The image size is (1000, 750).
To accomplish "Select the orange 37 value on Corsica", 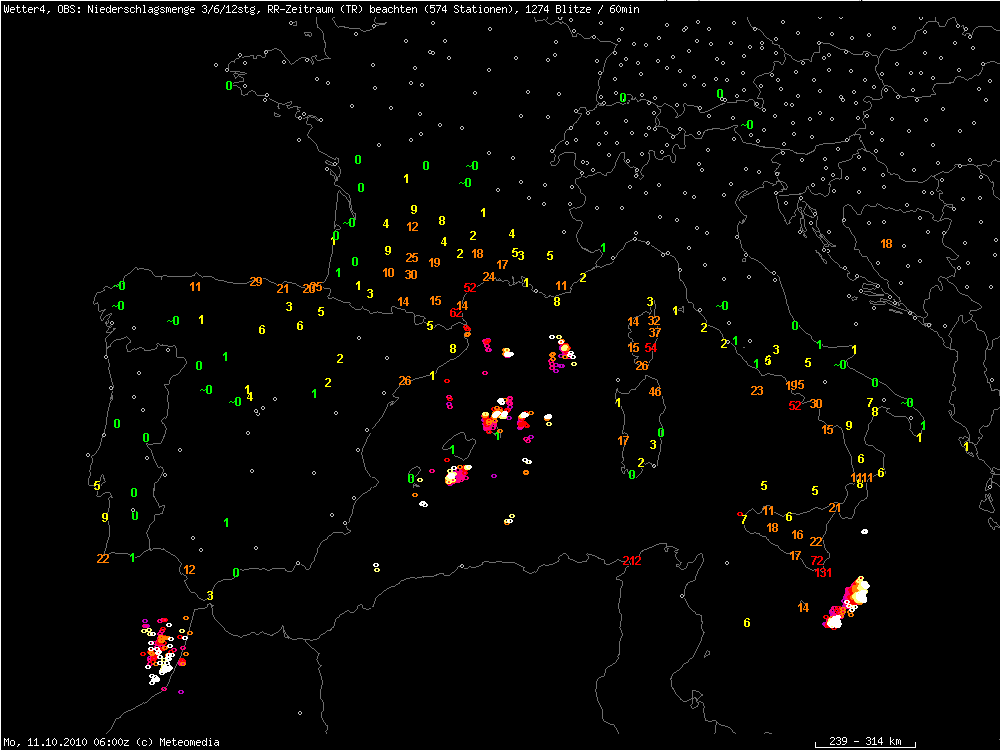I will coord(654,332).
